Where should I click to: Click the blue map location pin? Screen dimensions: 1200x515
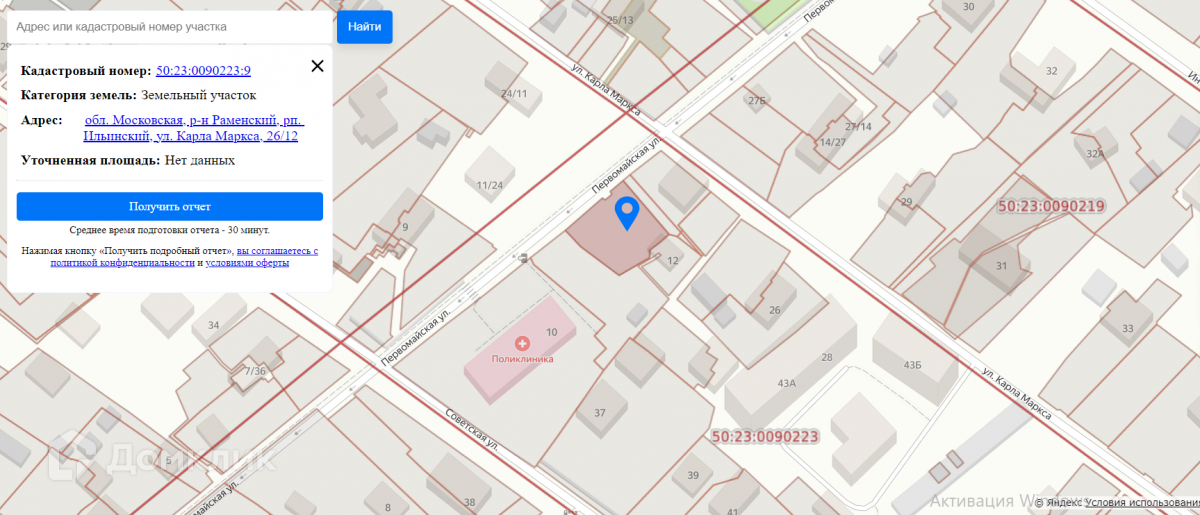tap(627, 214)
